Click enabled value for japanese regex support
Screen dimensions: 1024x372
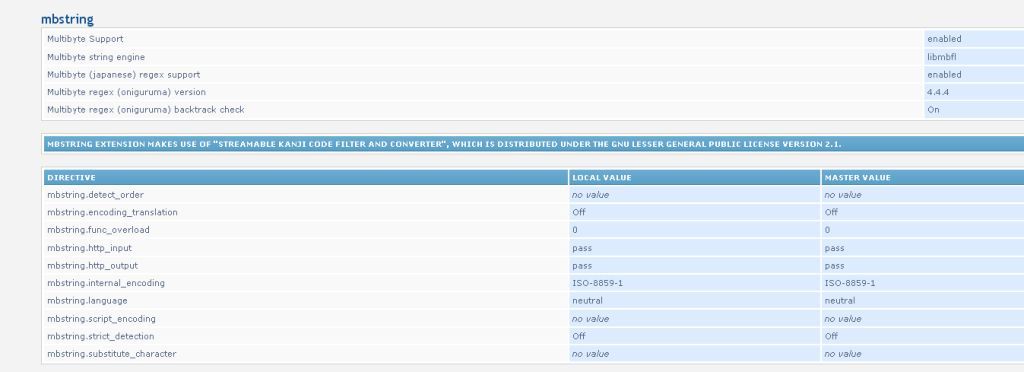[944, 75]
